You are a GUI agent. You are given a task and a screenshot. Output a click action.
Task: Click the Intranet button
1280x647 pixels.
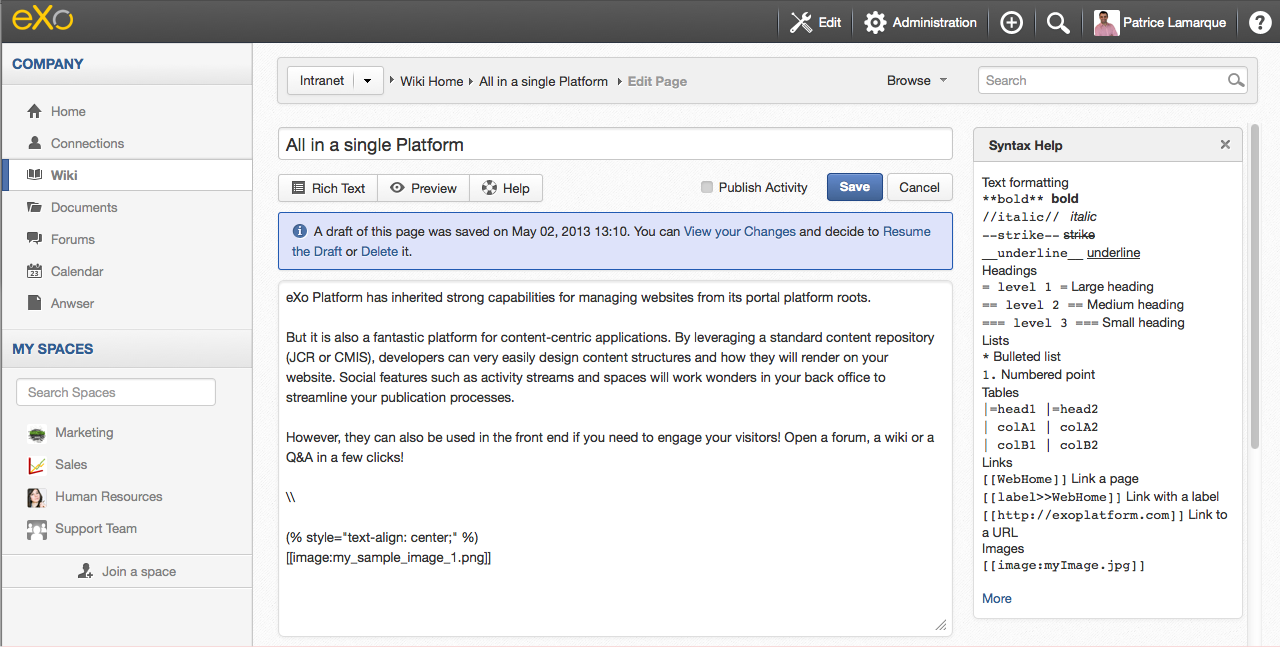[x=322, y=81]
